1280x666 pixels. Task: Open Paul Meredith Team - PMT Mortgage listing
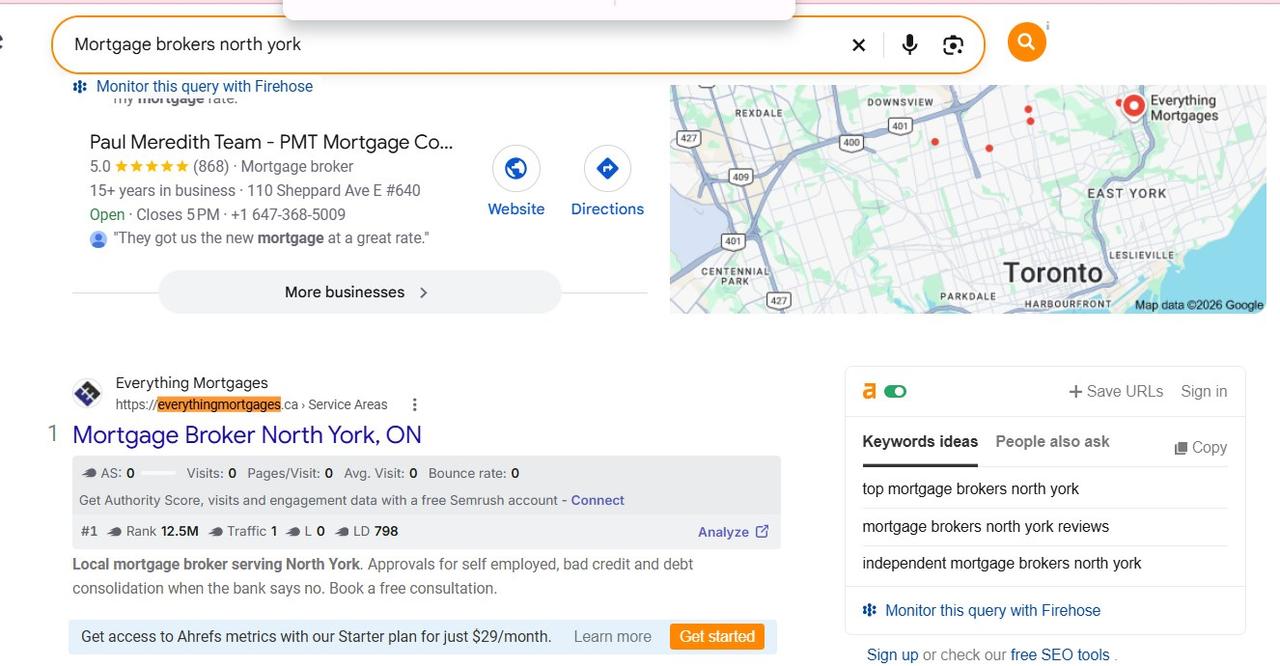271,142
